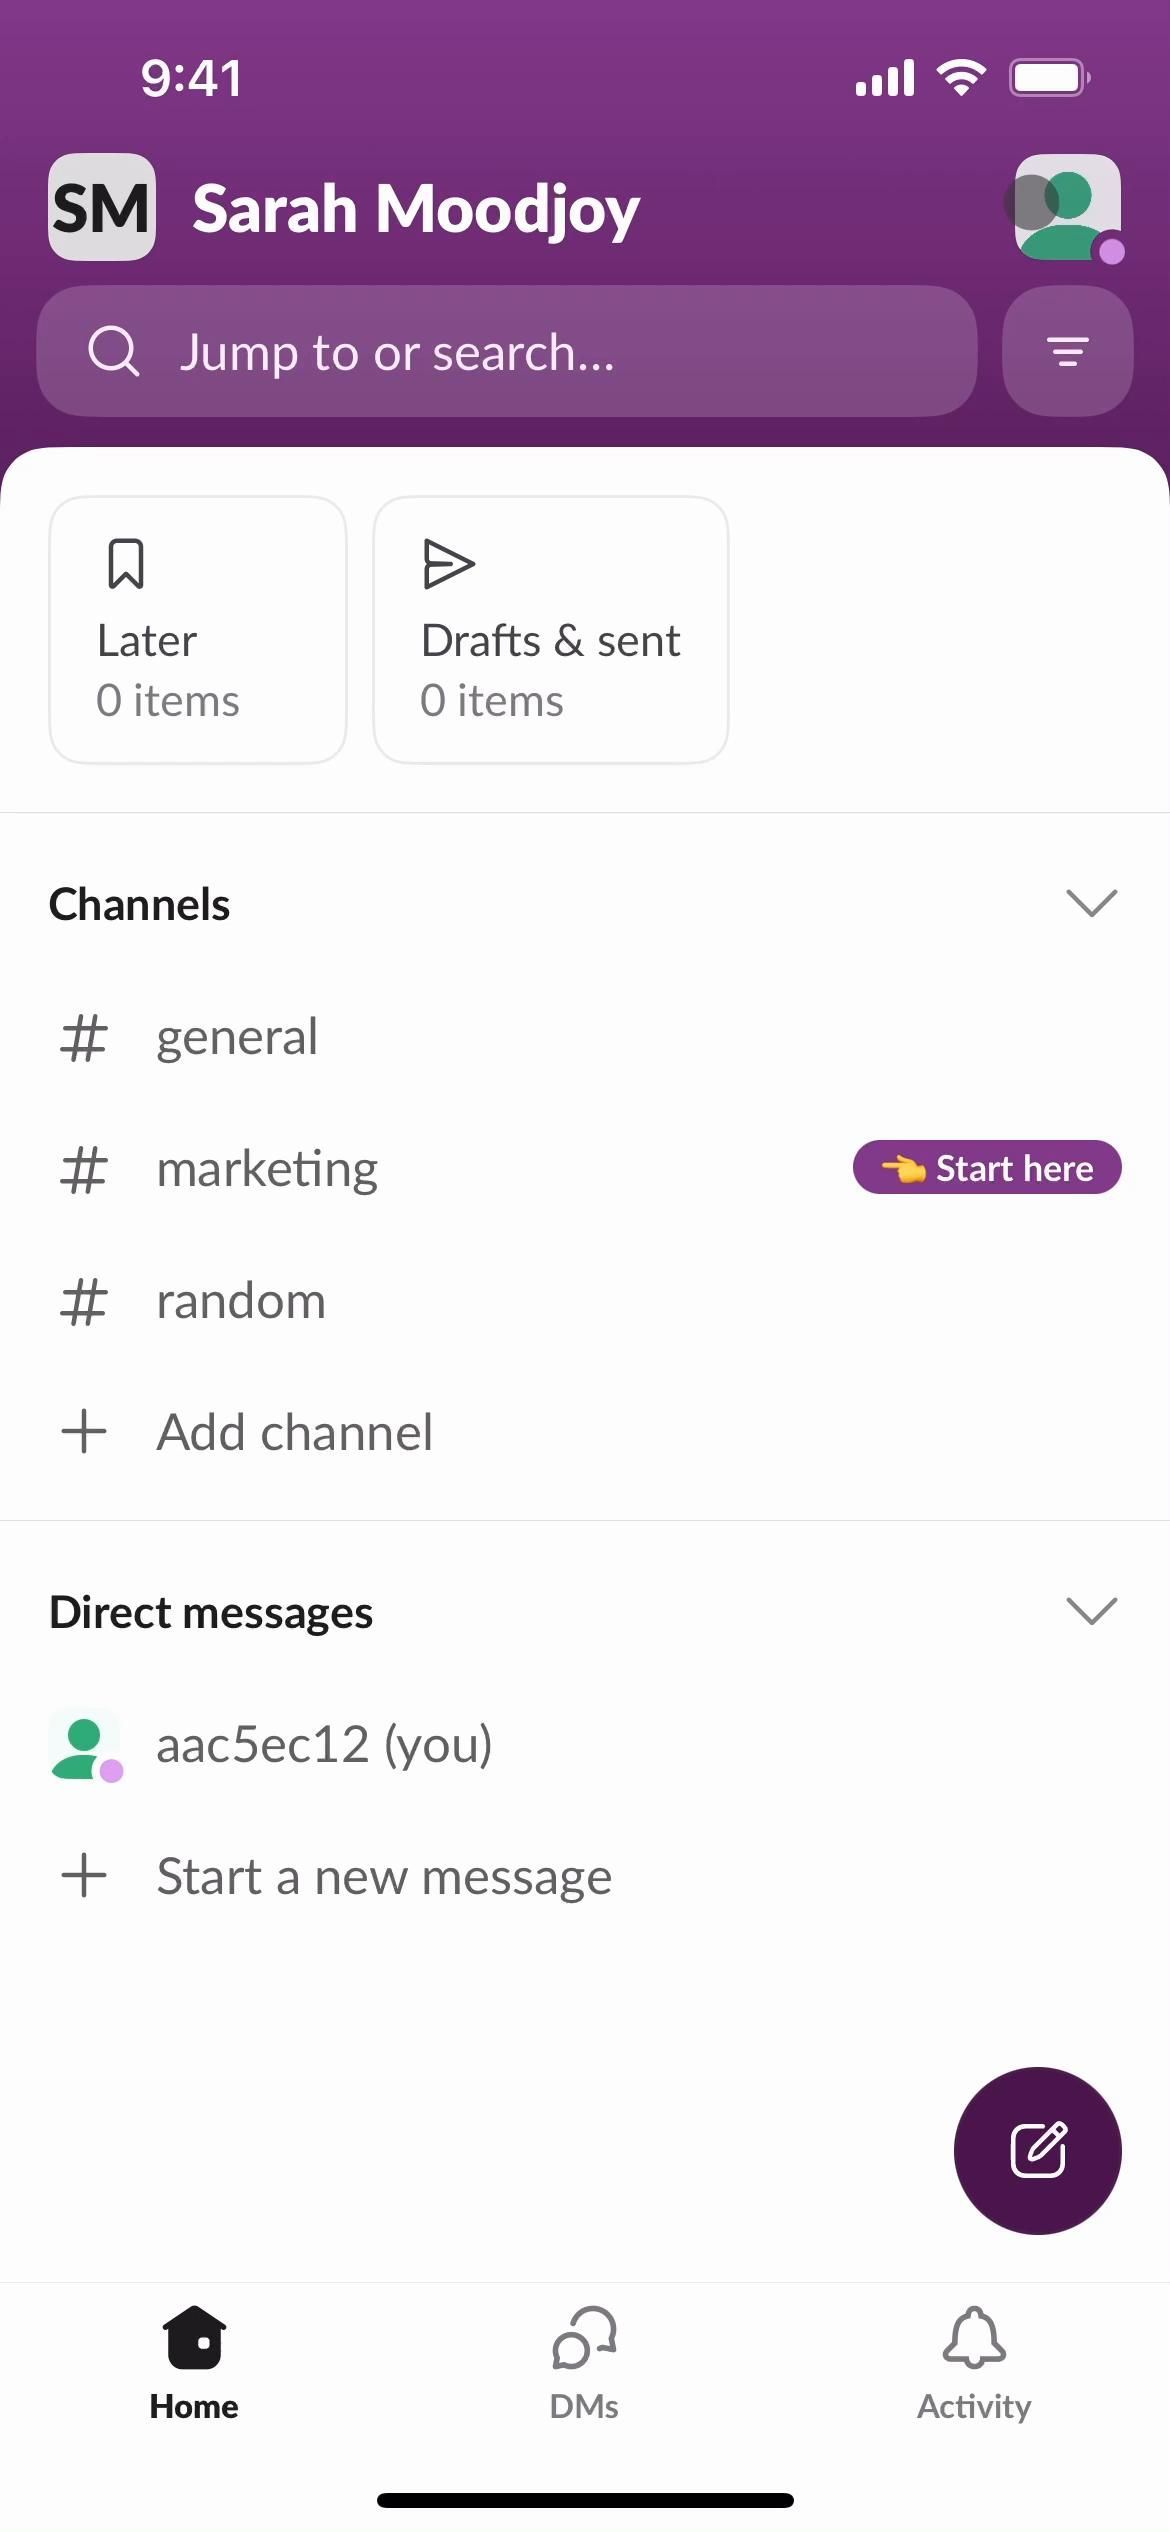Screen dimensions: 1170x2532
Task: Collapse the Channels section chevron
Action: [x=1091, y=903]
